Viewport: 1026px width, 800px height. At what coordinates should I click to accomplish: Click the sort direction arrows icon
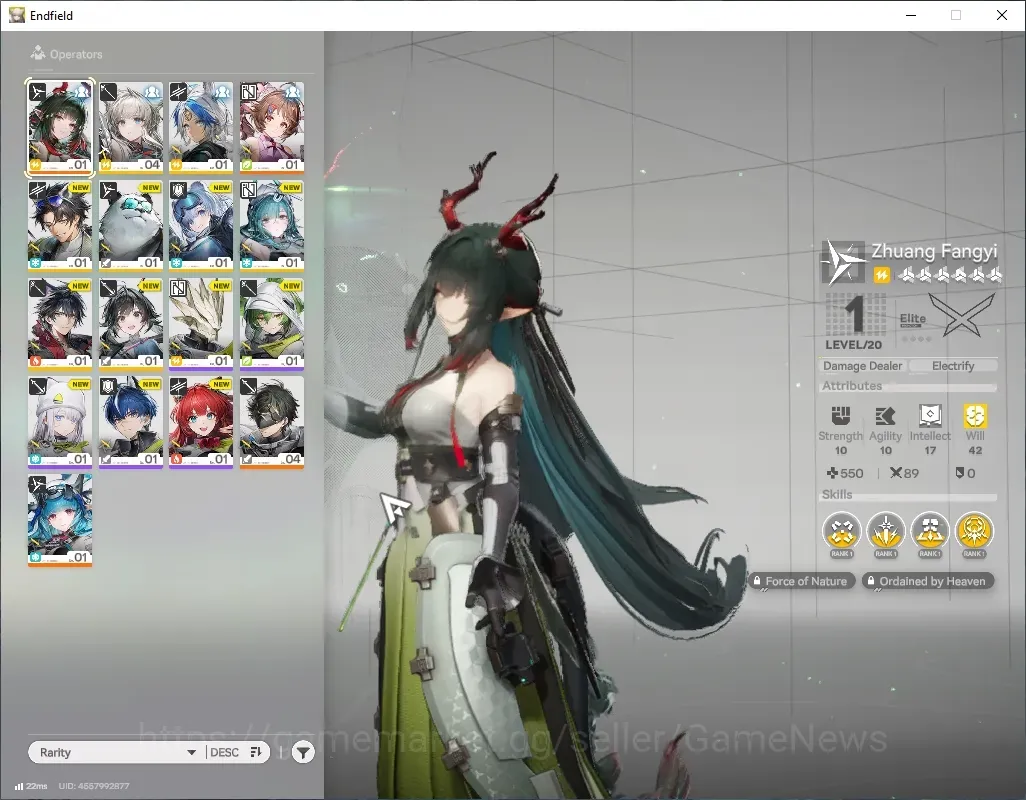pyautogui.click(x=256, y=752)
